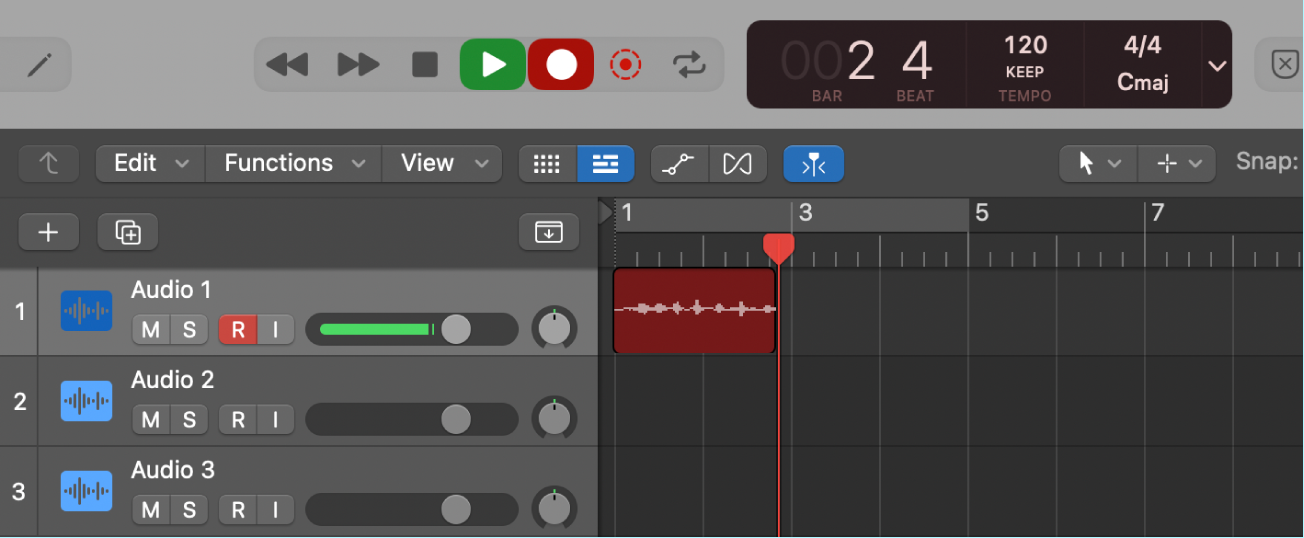Screen dimensions: 1304x538
Task: Click the bar position display
Action: pyautogui.click(x=827, y=62)
